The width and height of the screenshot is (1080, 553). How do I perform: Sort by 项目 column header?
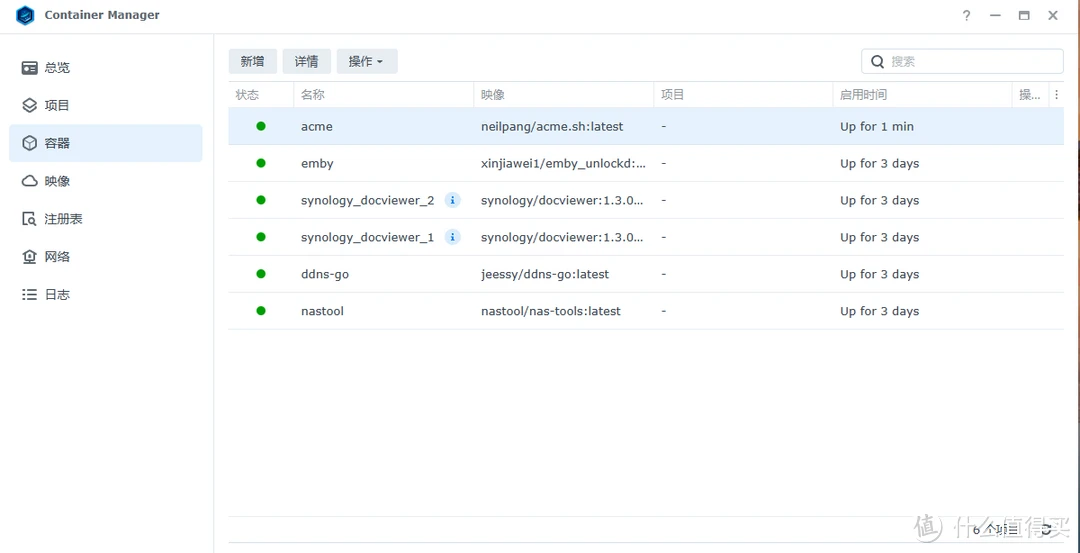(x=743, y=95)
